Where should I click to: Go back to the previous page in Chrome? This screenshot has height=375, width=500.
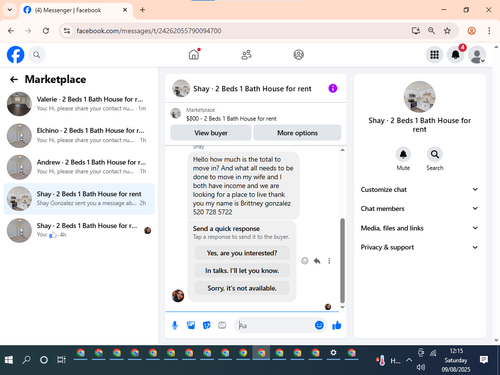[11, 31]
